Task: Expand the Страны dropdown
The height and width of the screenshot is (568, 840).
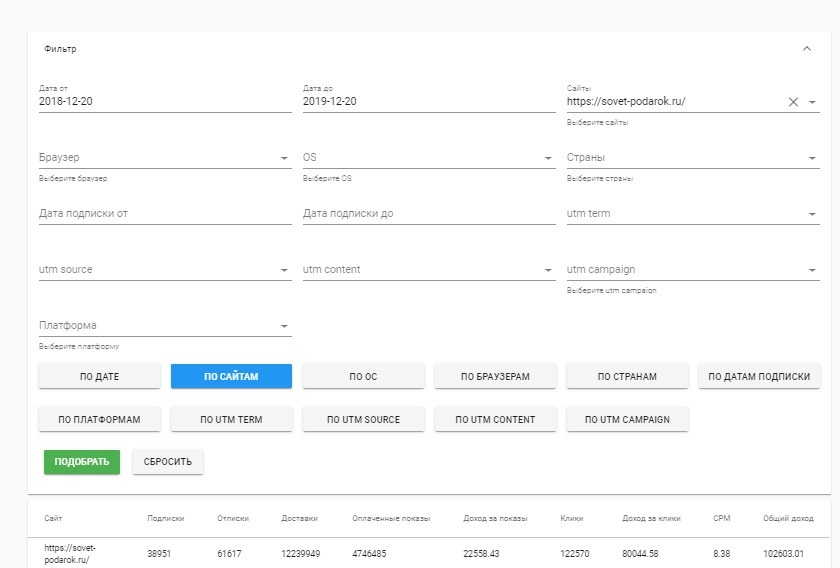Action: click(x=812, y=158)
